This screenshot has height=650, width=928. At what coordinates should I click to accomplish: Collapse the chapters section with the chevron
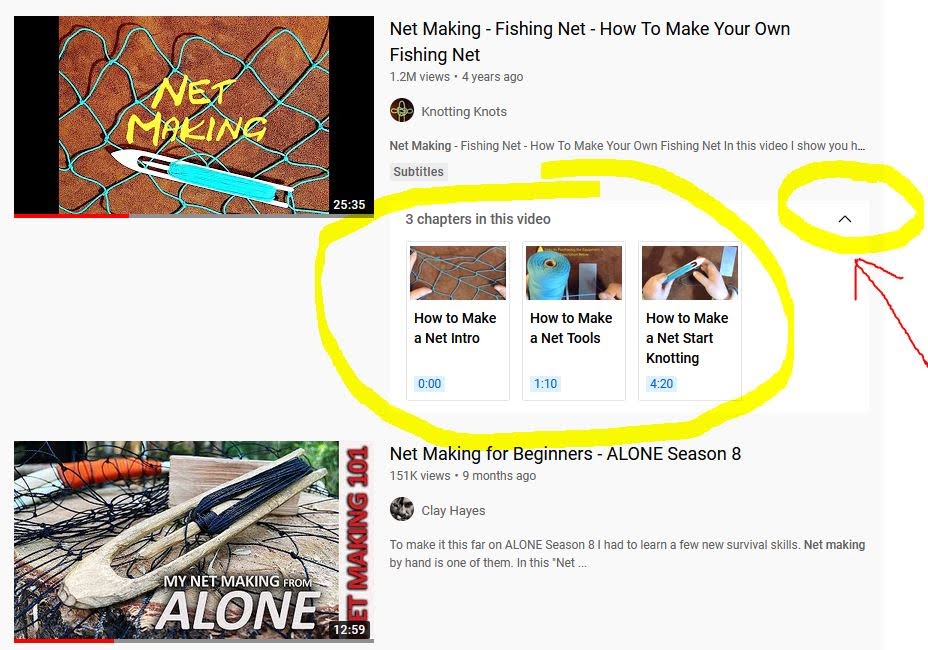pos(845,219)
